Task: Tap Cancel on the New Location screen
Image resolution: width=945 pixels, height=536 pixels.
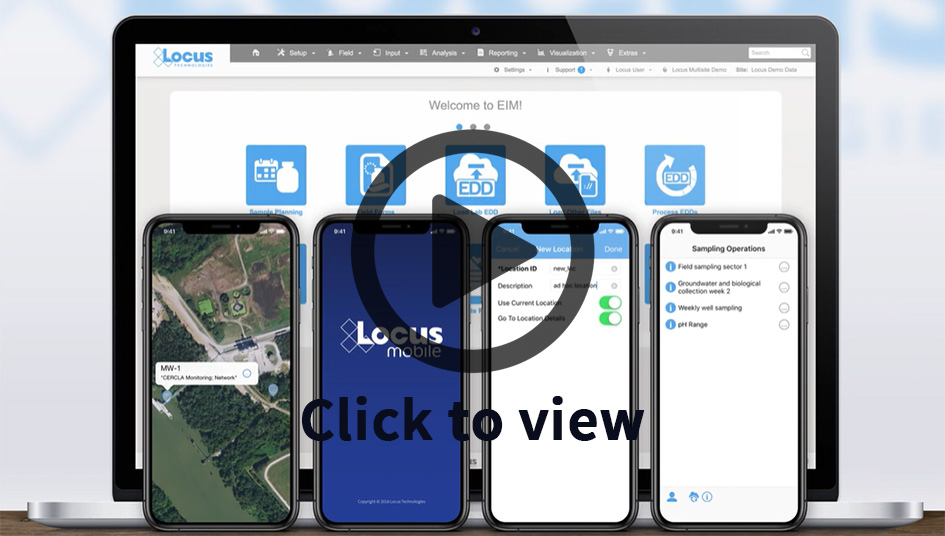Action: click(x=507, y=248)
